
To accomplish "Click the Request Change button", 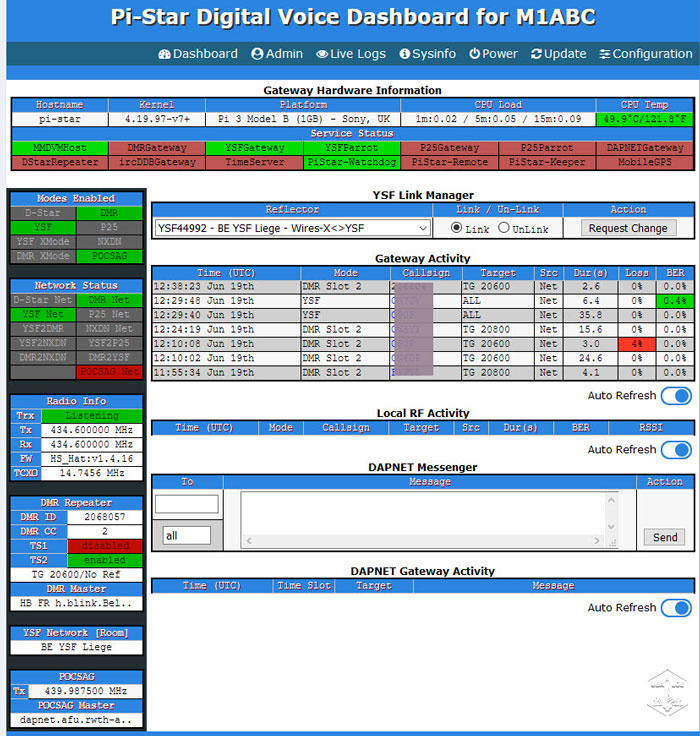I will pos(628,228).
